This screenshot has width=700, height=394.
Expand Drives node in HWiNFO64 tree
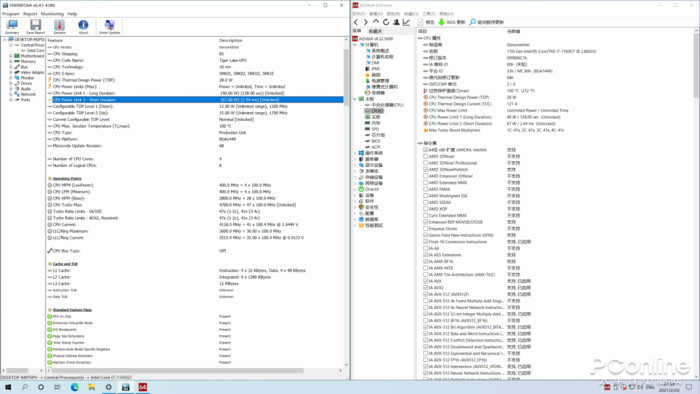11,83
